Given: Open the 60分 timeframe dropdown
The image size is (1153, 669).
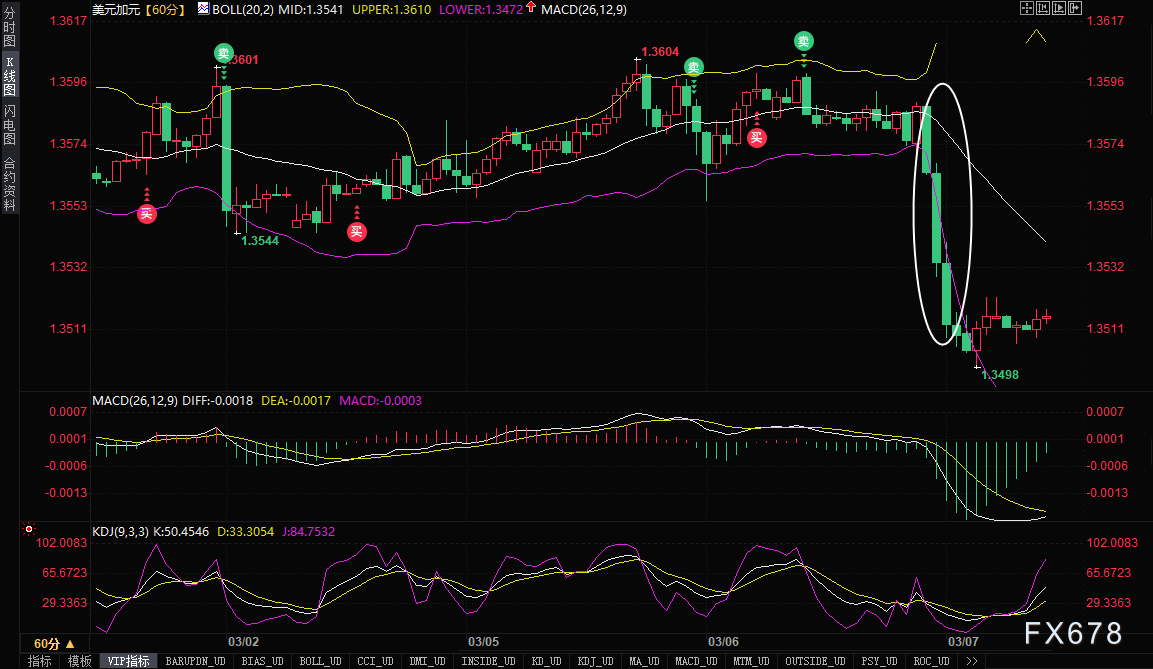Looking at the screenshot, I should point(54,643).
